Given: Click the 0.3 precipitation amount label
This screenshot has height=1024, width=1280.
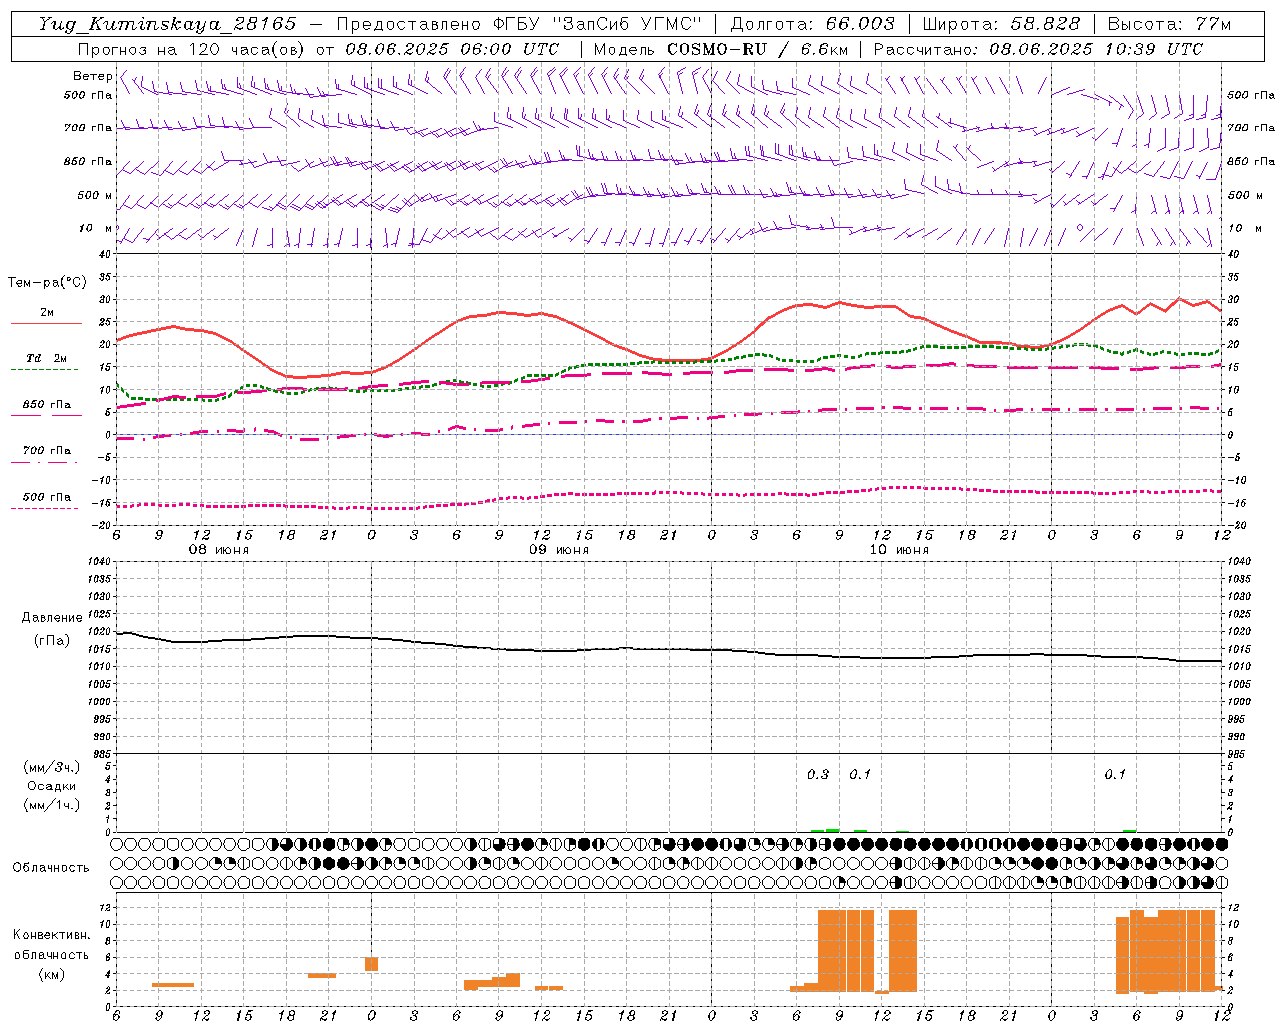Looking at the screenshot, I should pyautogui.click(x=818, y=774).
